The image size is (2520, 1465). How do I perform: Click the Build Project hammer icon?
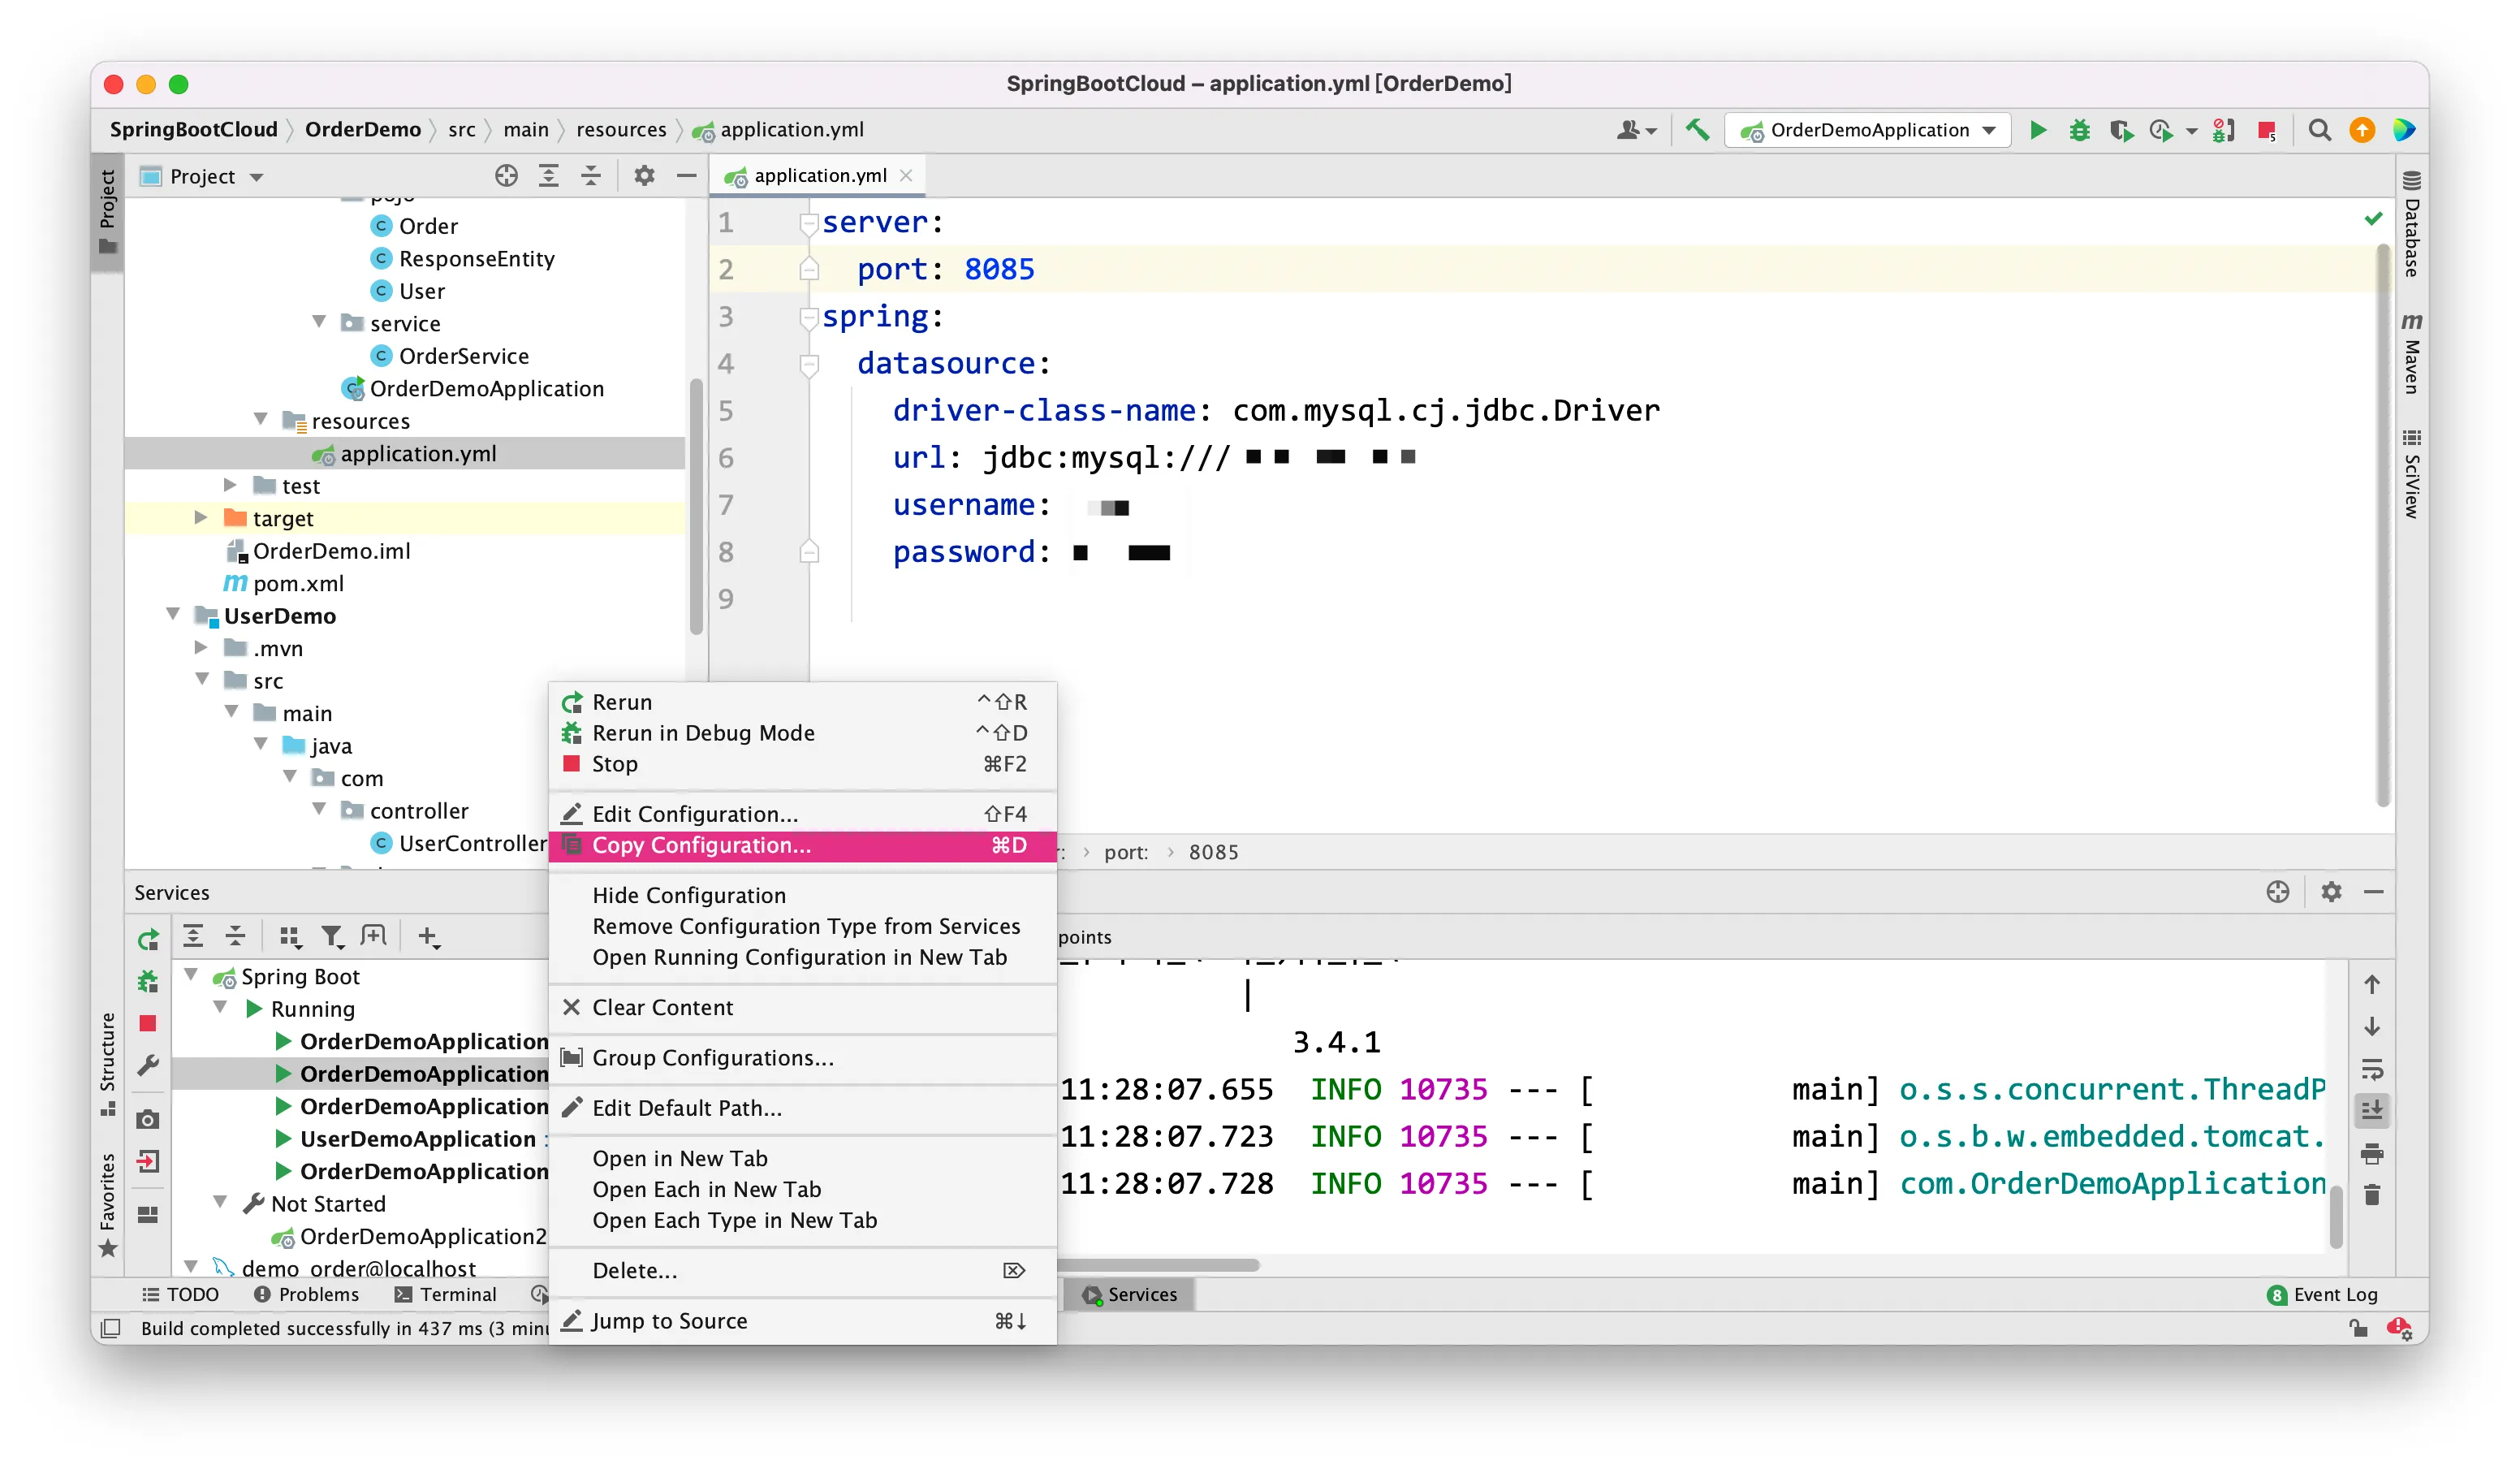1697,130
